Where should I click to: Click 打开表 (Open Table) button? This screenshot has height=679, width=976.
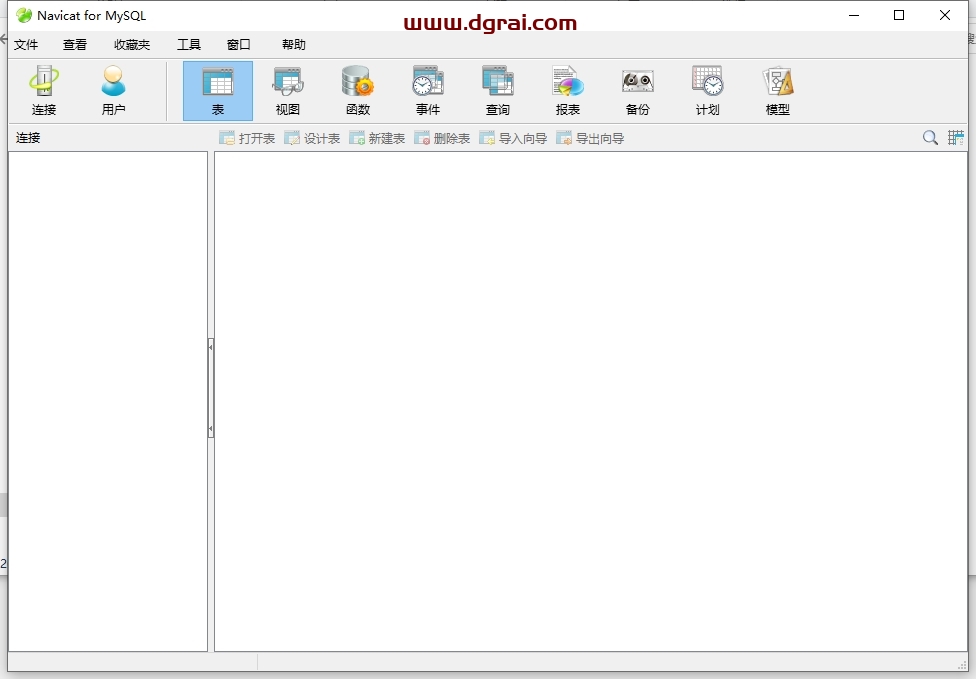click(247, 138)
